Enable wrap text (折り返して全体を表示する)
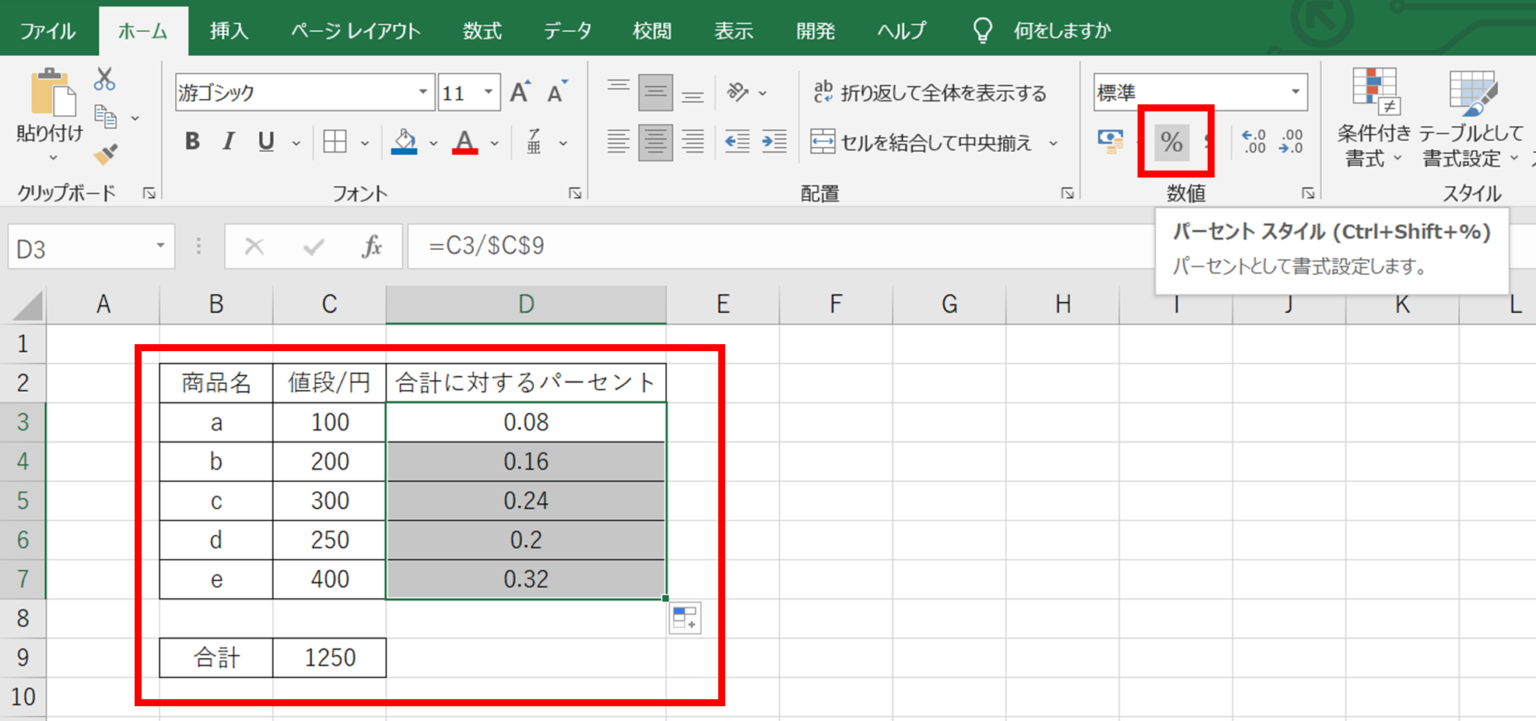 930,92
